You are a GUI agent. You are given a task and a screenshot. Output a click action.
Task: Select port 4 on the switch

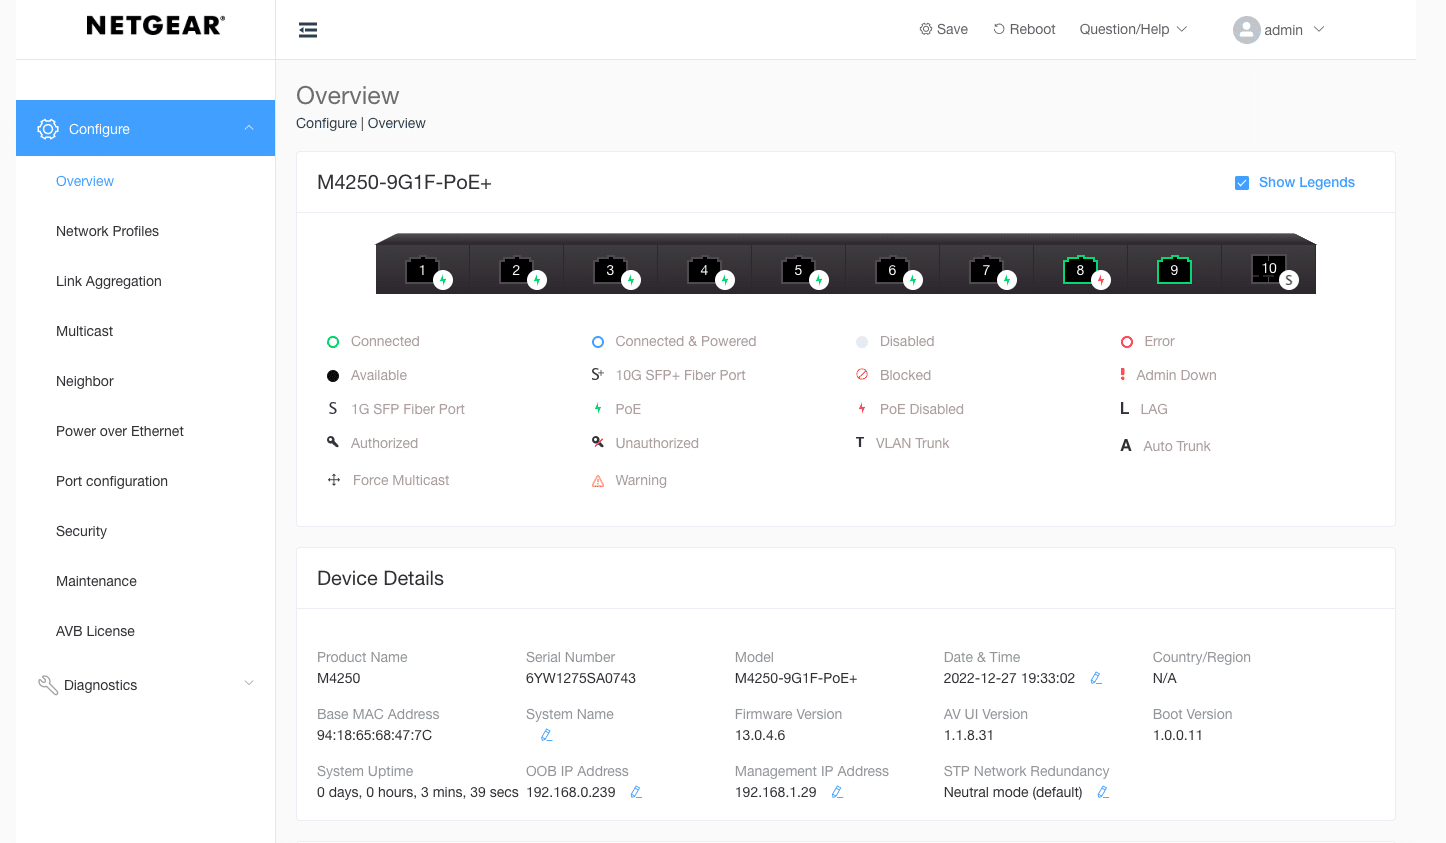pos(704,270)
